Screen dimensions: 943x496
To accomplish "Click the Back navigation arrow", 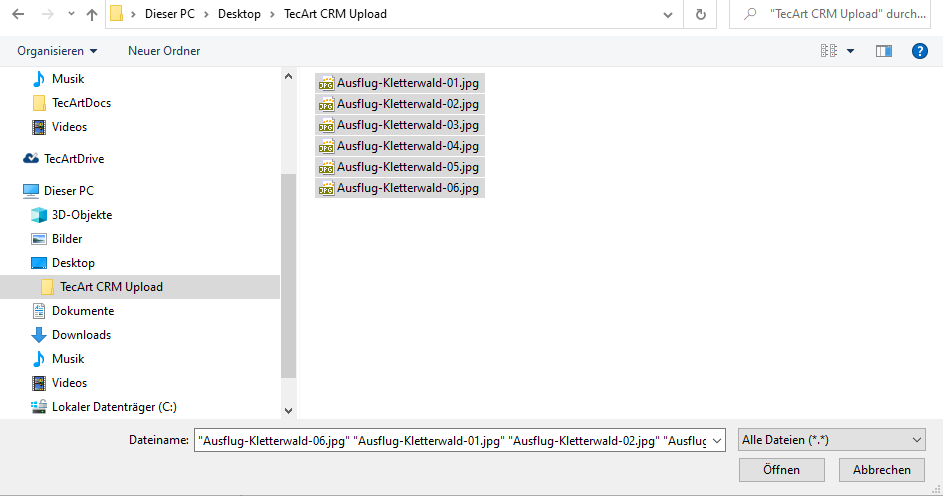I will [x=18, y=15].
